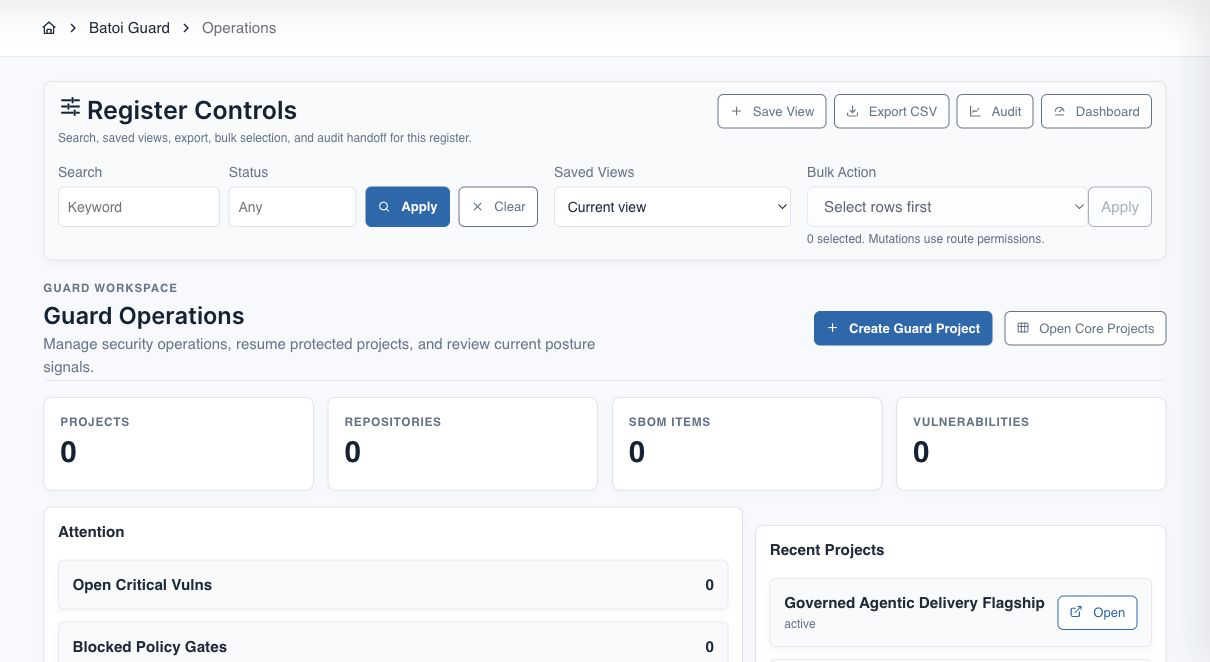Viewport: 1210px width, 662px height.
Task: Focus the Keyword search field
Action: click(139, 207)
